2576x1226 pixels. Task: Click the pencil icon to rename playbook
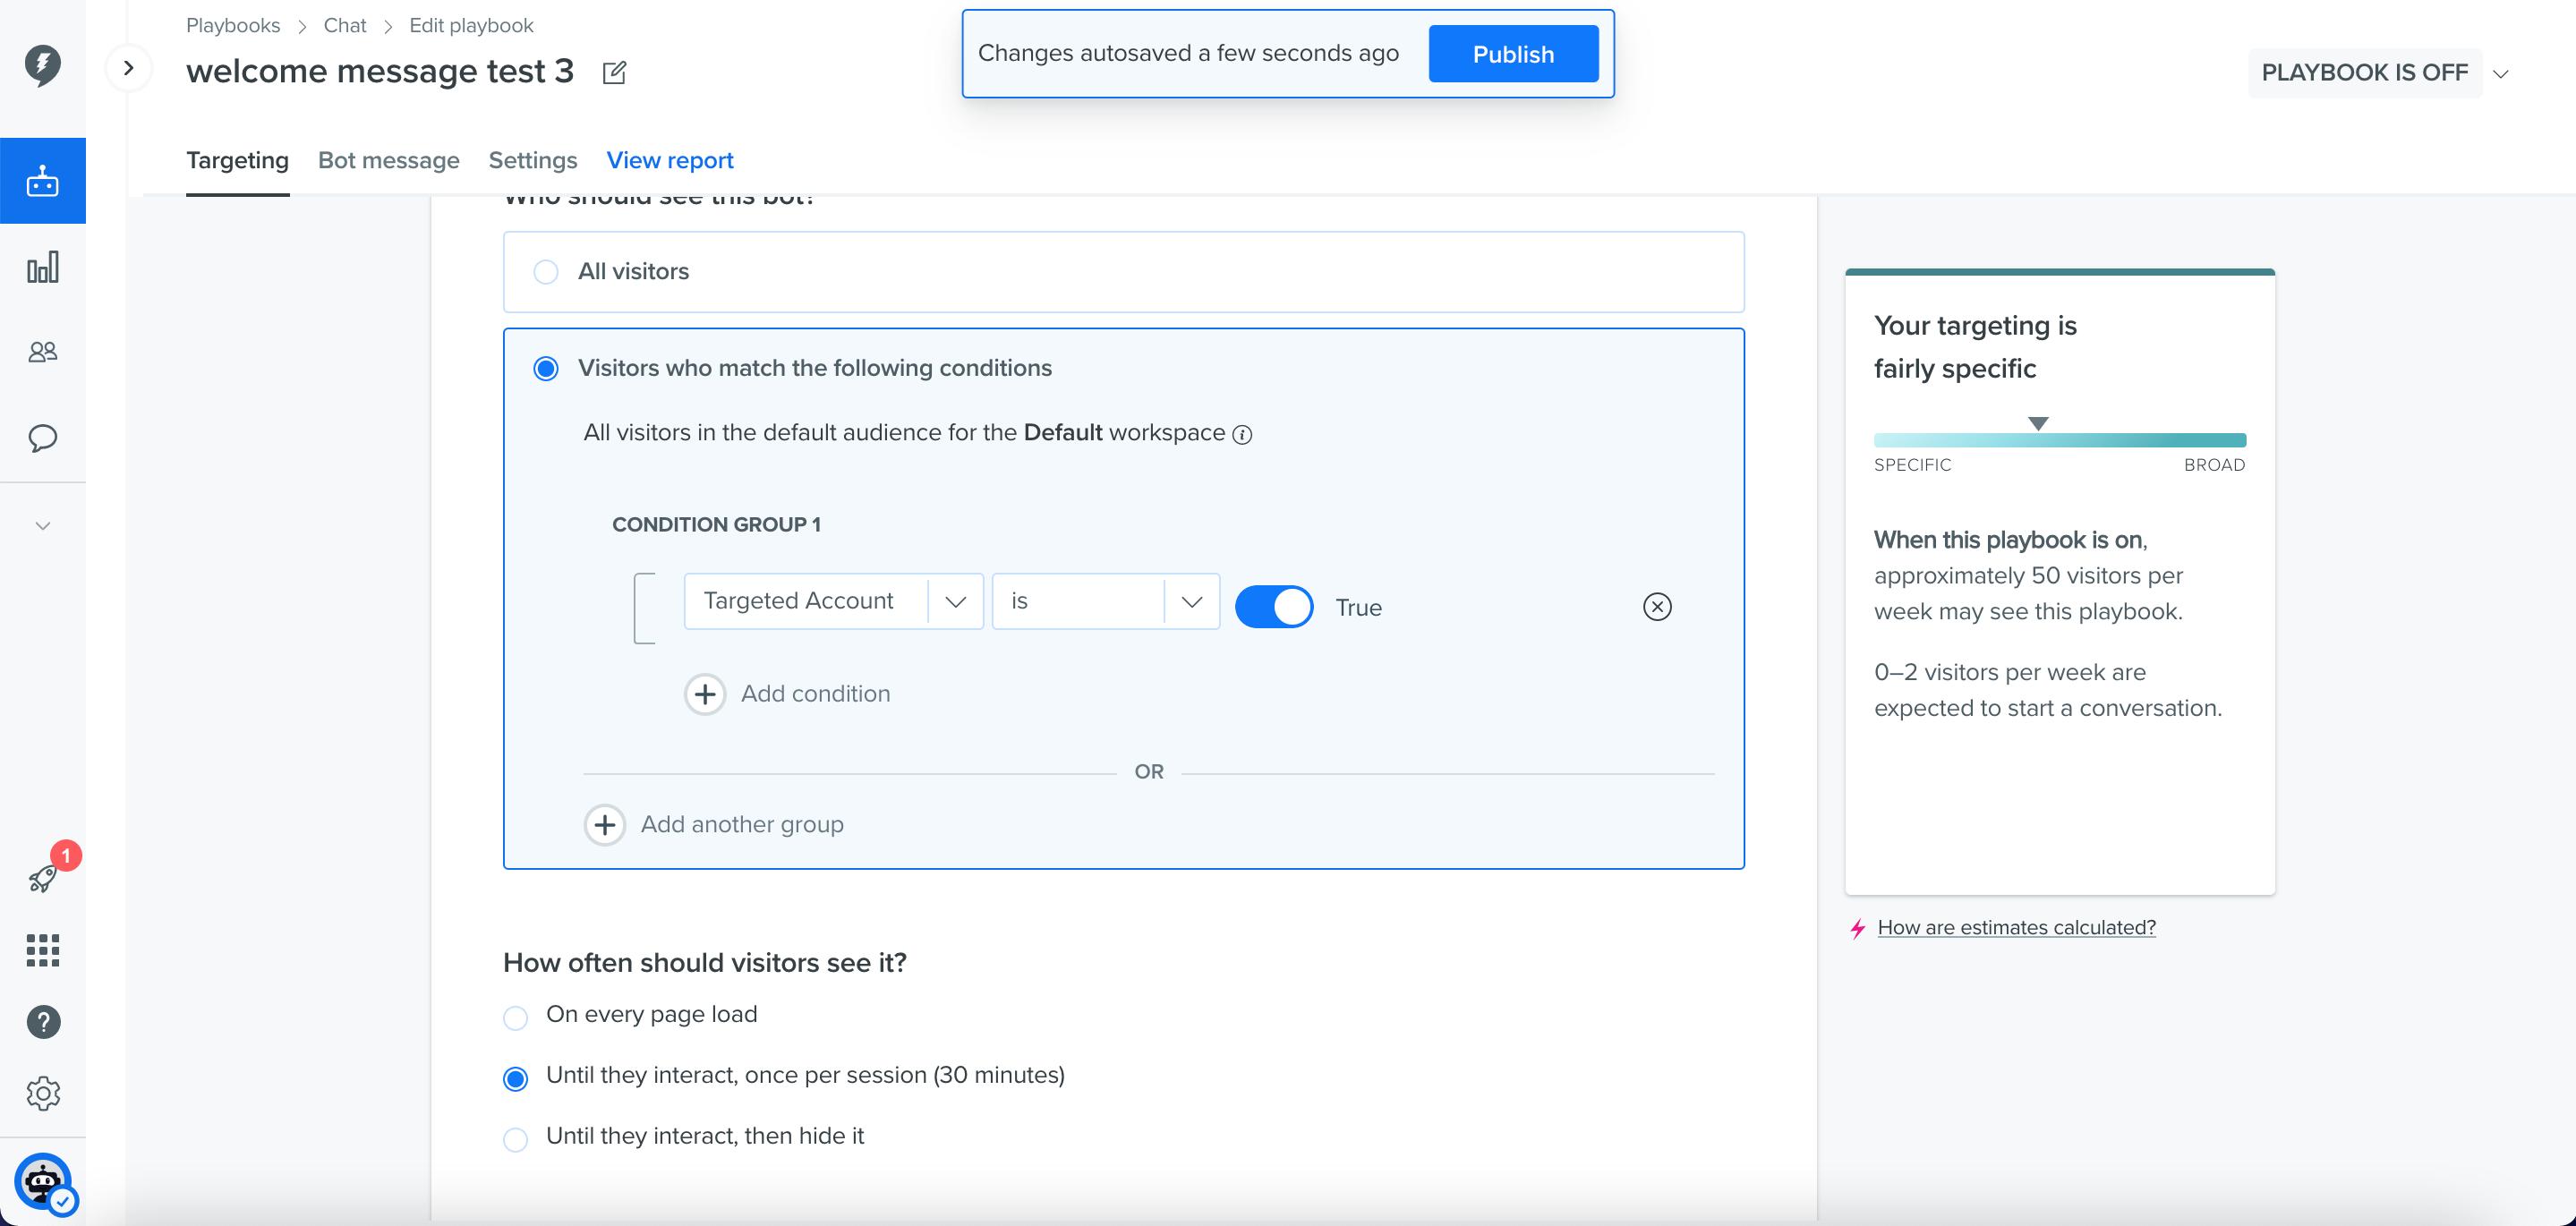614,72
